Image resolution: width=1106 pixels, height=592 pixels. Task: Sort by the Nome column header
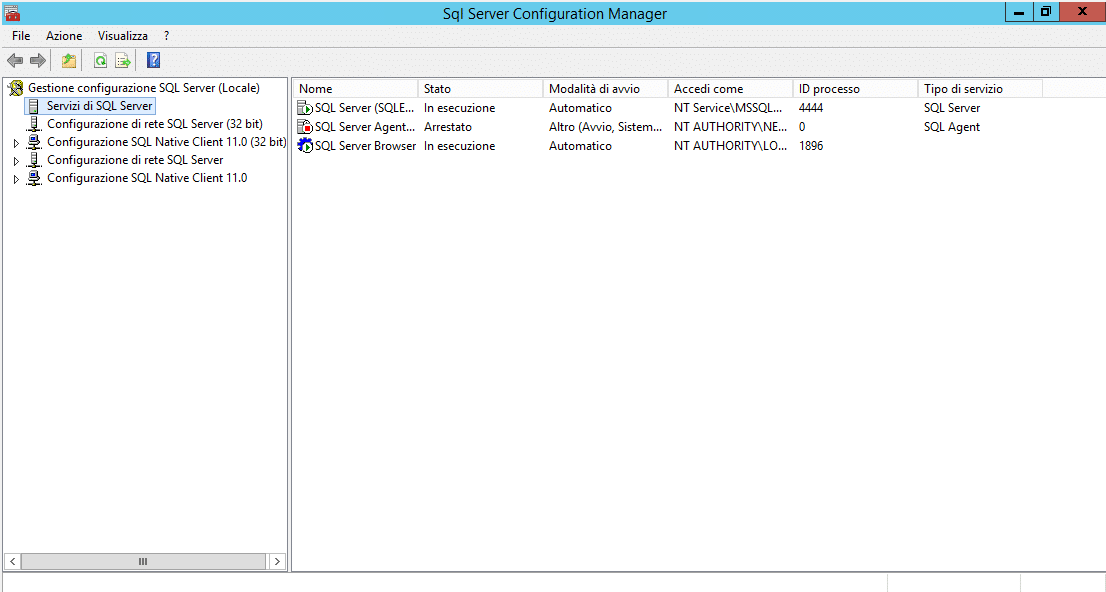click(x=356, y=89)
